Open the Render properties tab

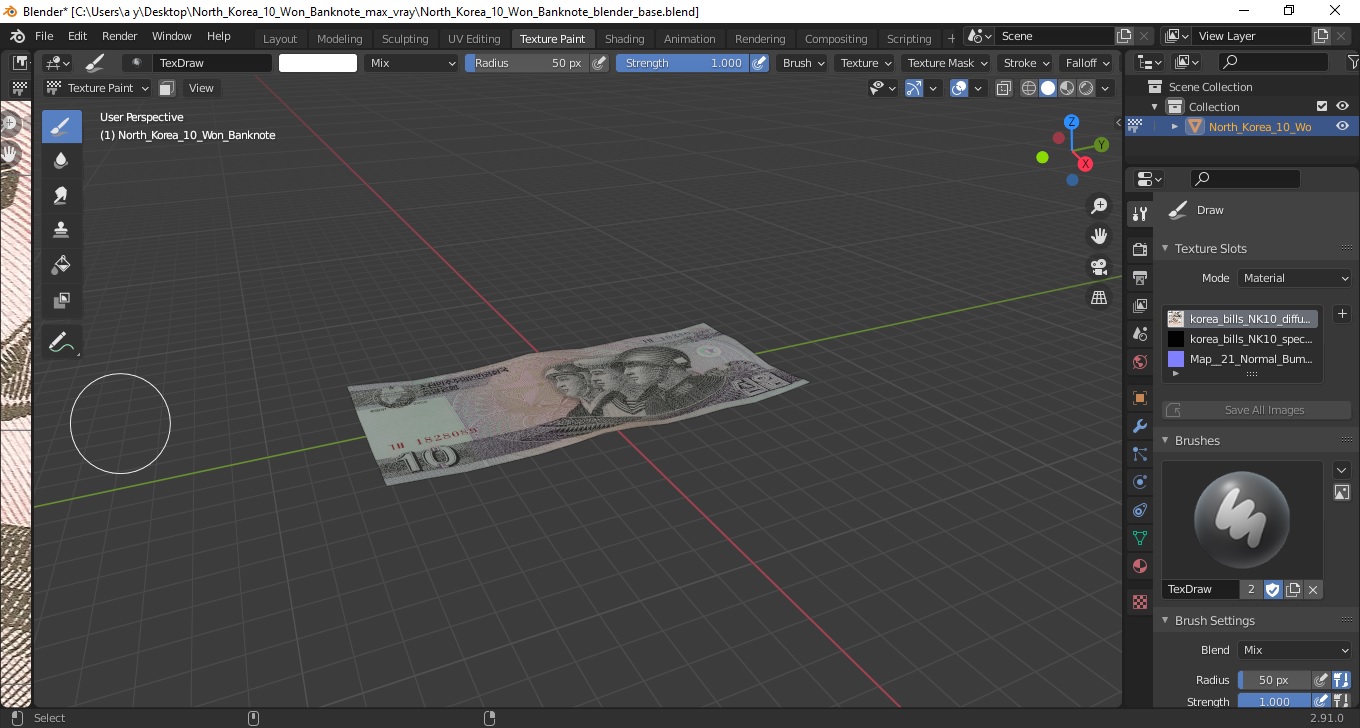(1139, 249)
